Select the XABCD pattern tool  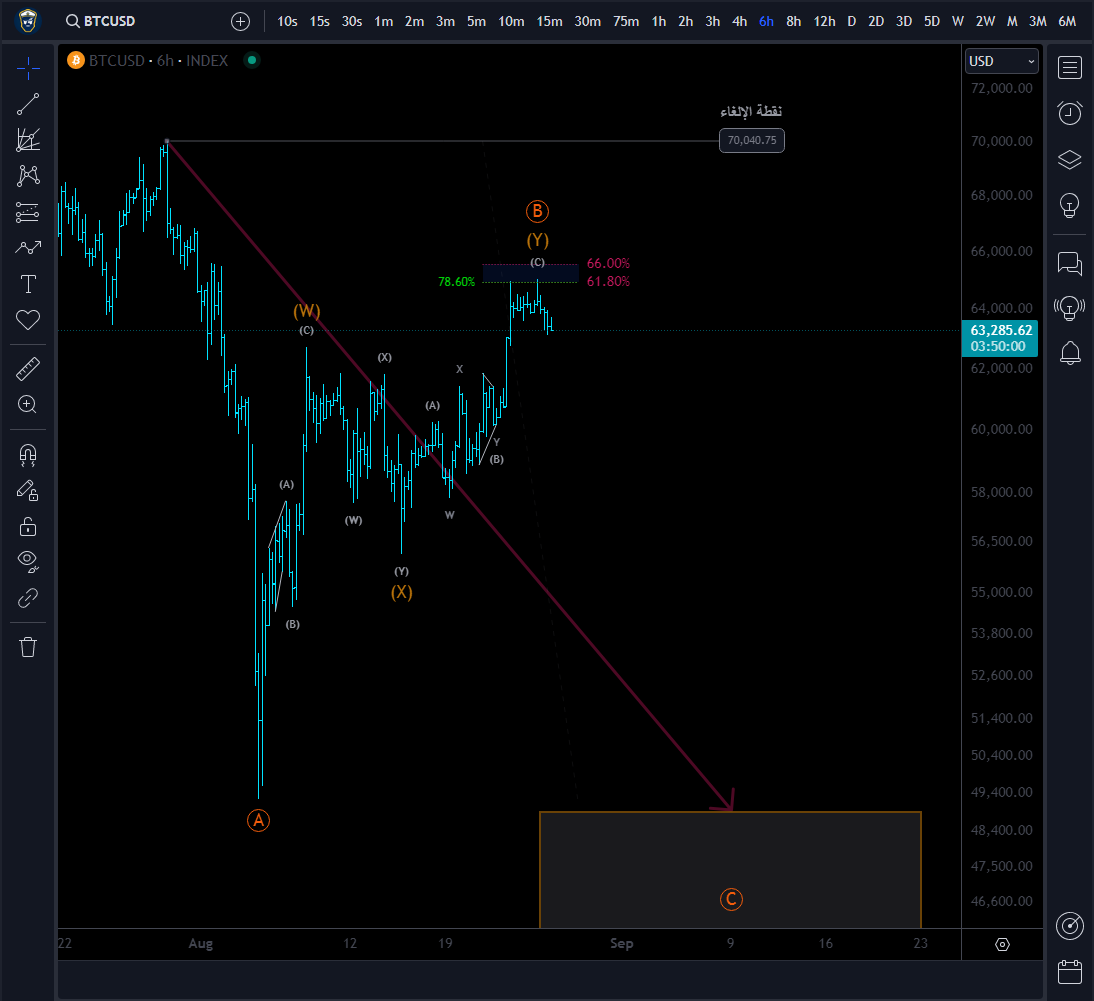tap(28, 176)
